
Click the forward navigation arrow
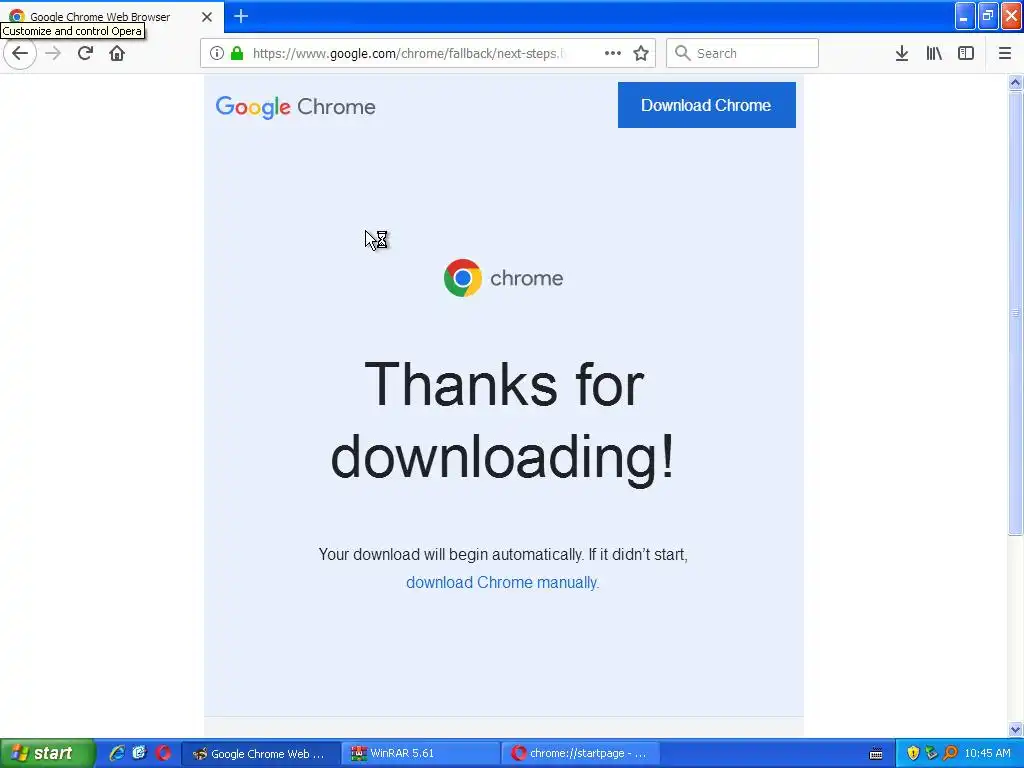(53, 54)
